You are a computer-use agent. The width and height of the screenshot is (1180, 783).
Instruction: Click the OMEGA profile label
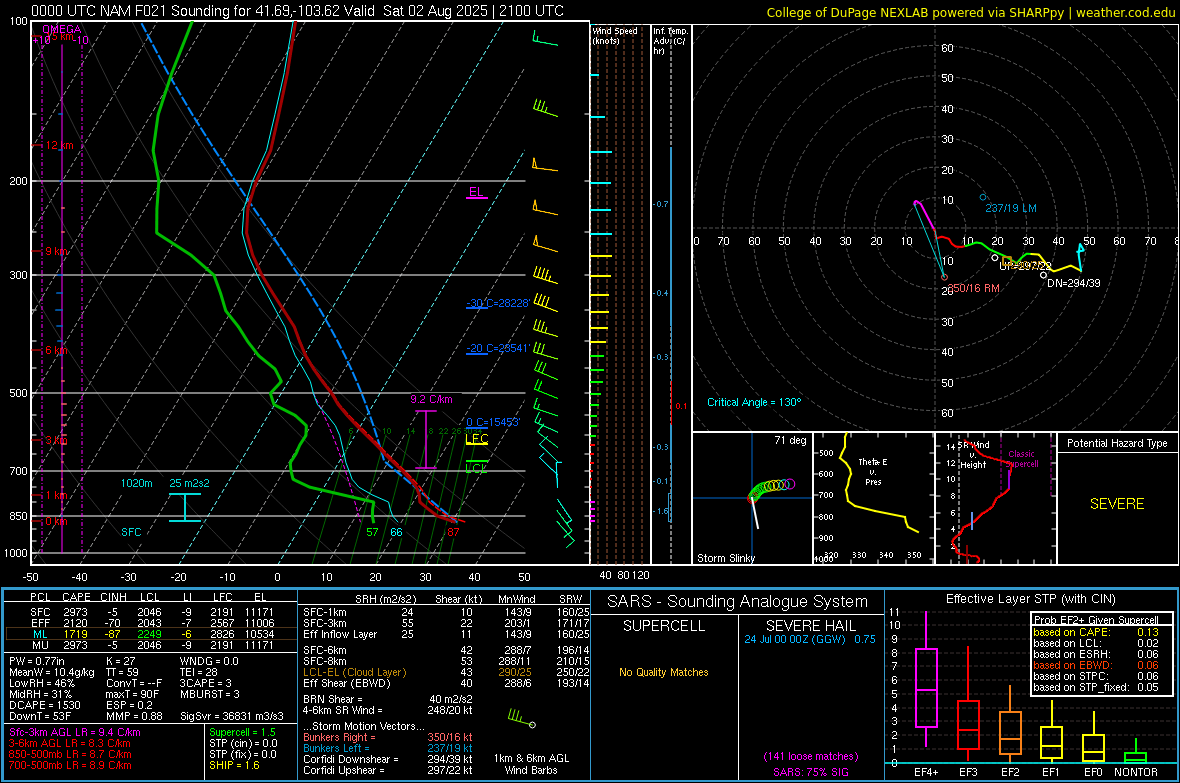coord(62,29)
